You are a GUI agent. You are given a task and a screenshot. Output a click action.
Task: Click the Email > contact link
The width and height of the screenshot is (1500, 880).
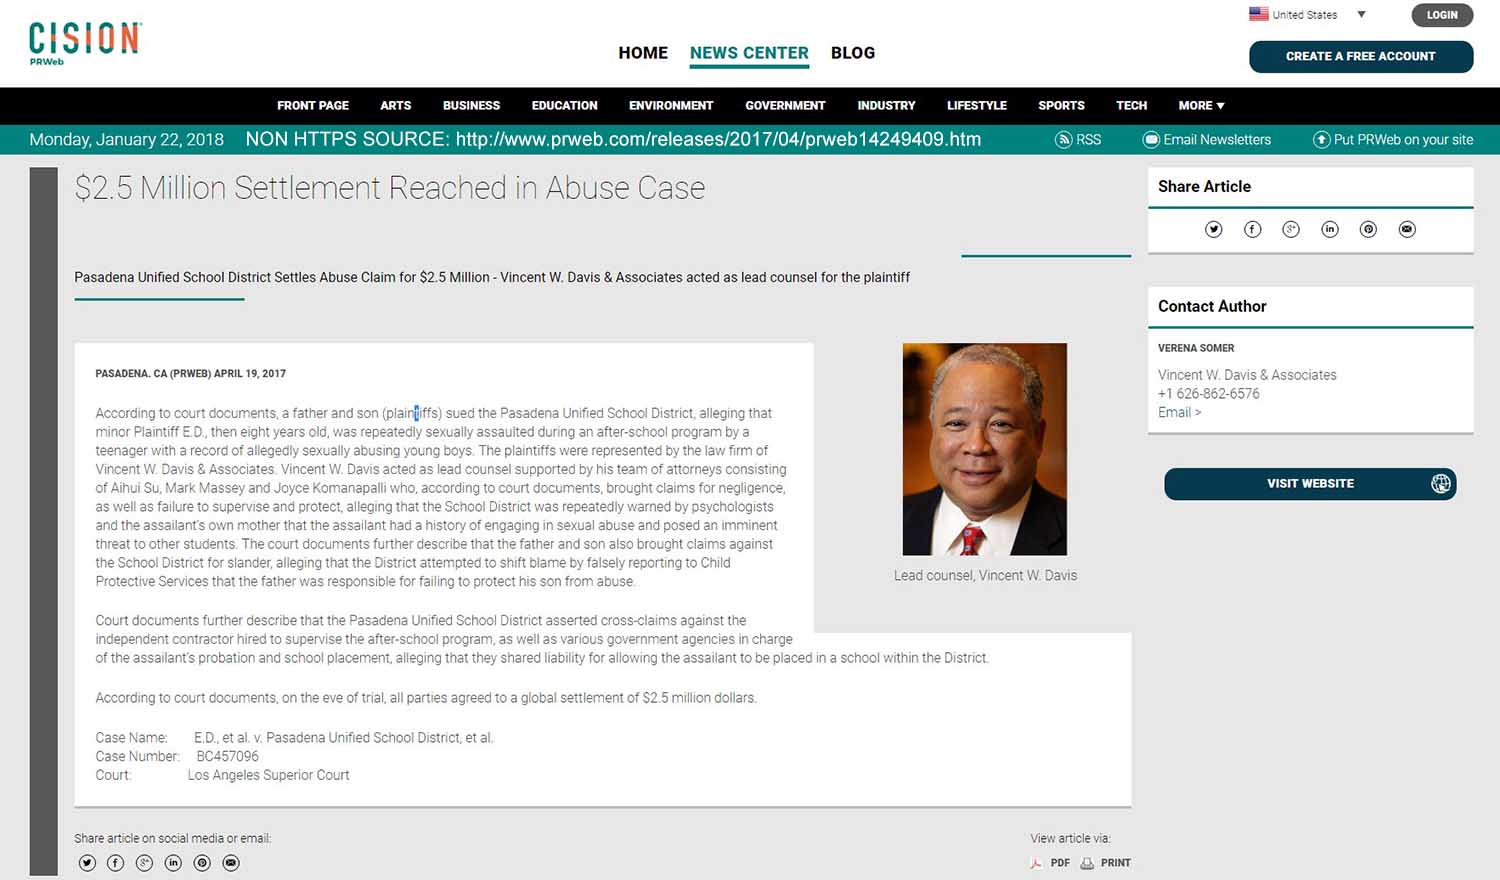pyautogui.click(x=1179, y=412)
